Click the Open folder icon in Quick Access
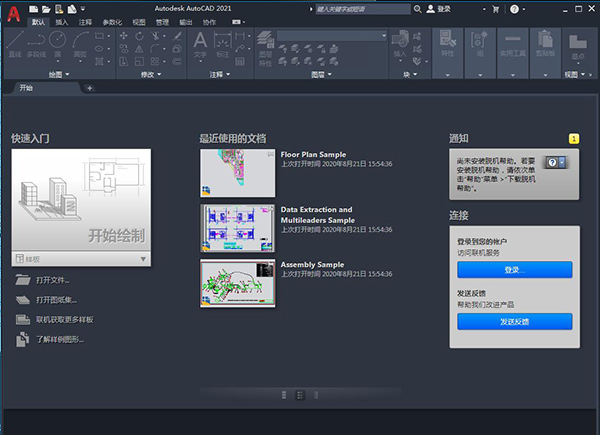Screen dimensions: 600x435 click(x=46, y=9)
